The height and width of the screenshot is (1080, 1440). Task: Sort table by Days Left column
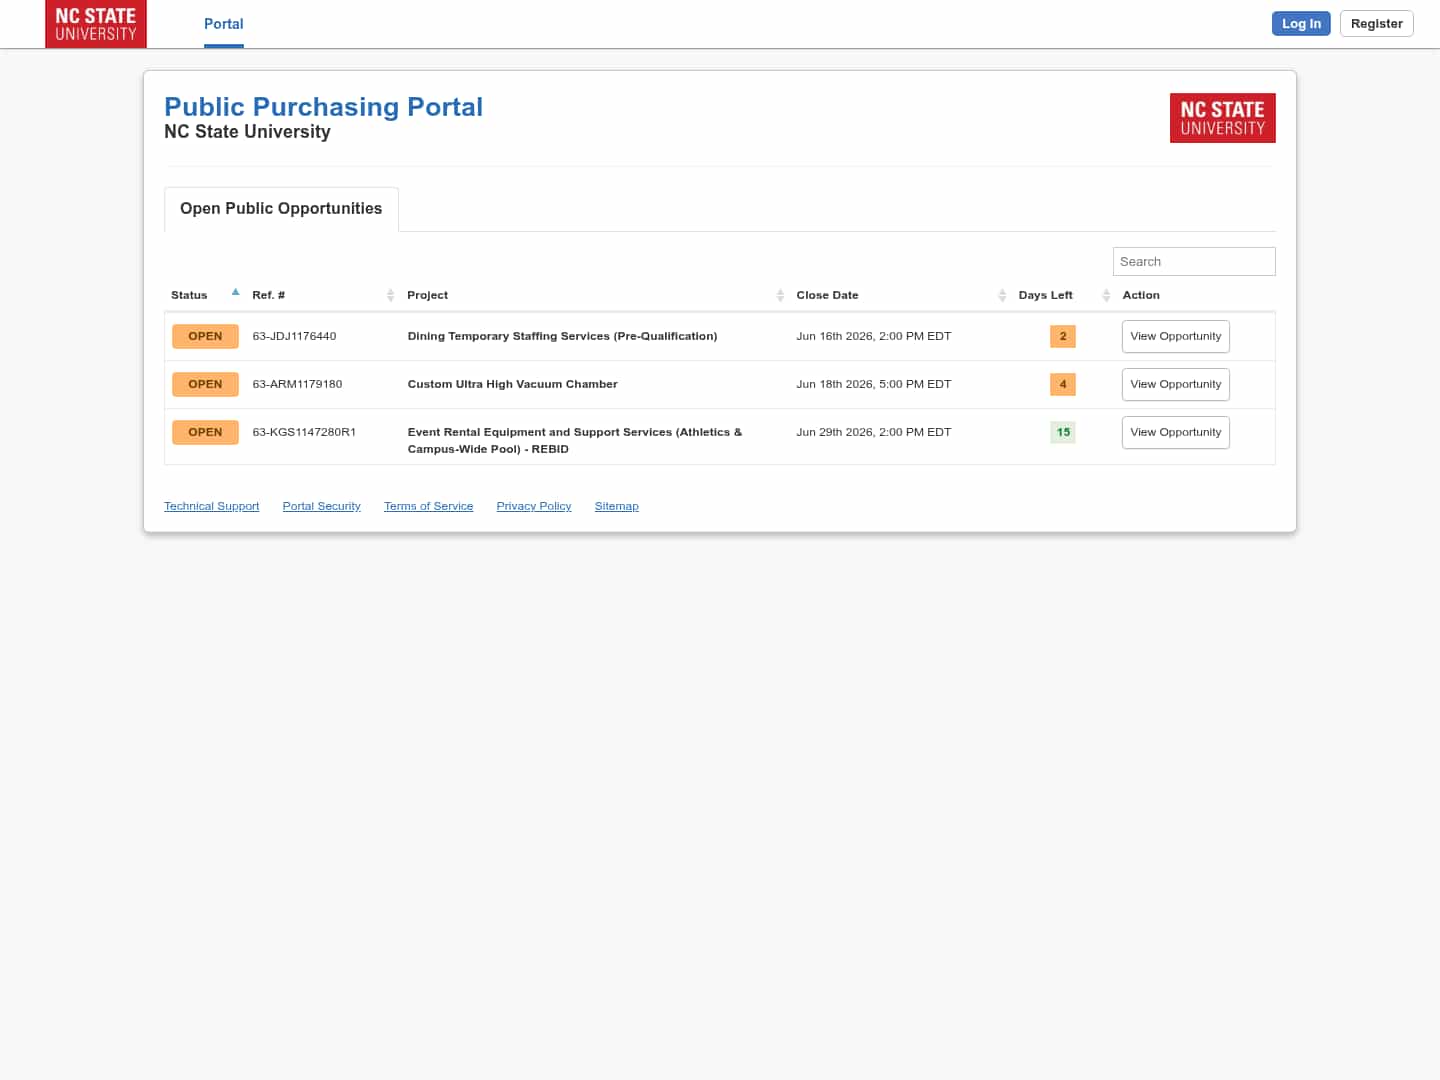(1064, 295)
